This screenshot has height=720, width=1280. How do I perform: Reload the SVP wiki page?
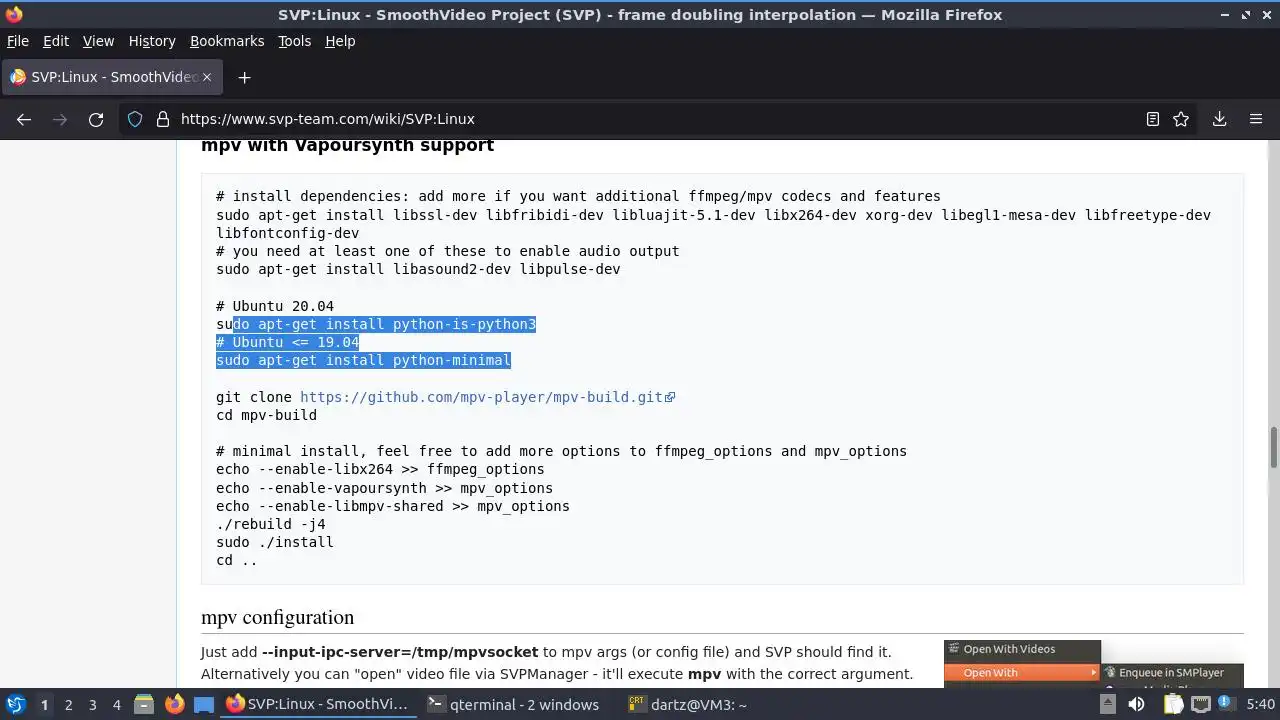tap(96, 119)
